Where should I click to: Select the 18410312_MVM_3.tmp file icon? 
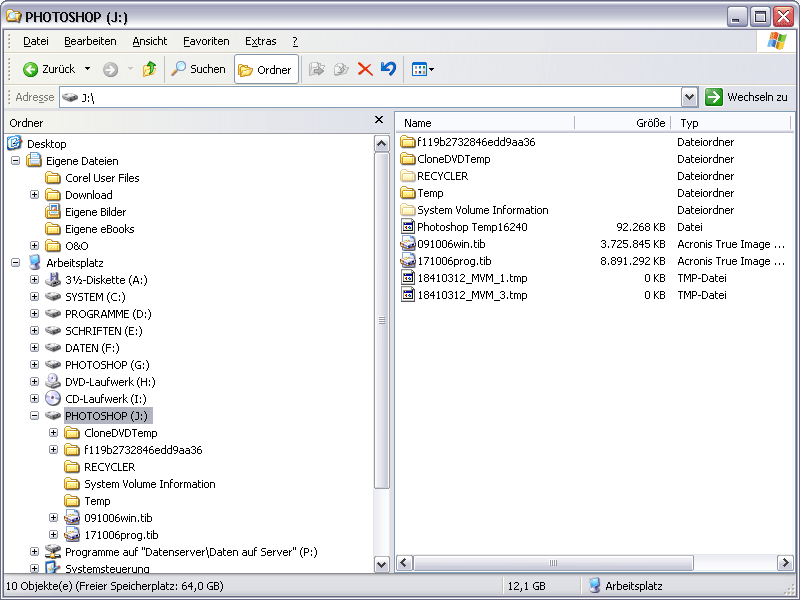408,295
